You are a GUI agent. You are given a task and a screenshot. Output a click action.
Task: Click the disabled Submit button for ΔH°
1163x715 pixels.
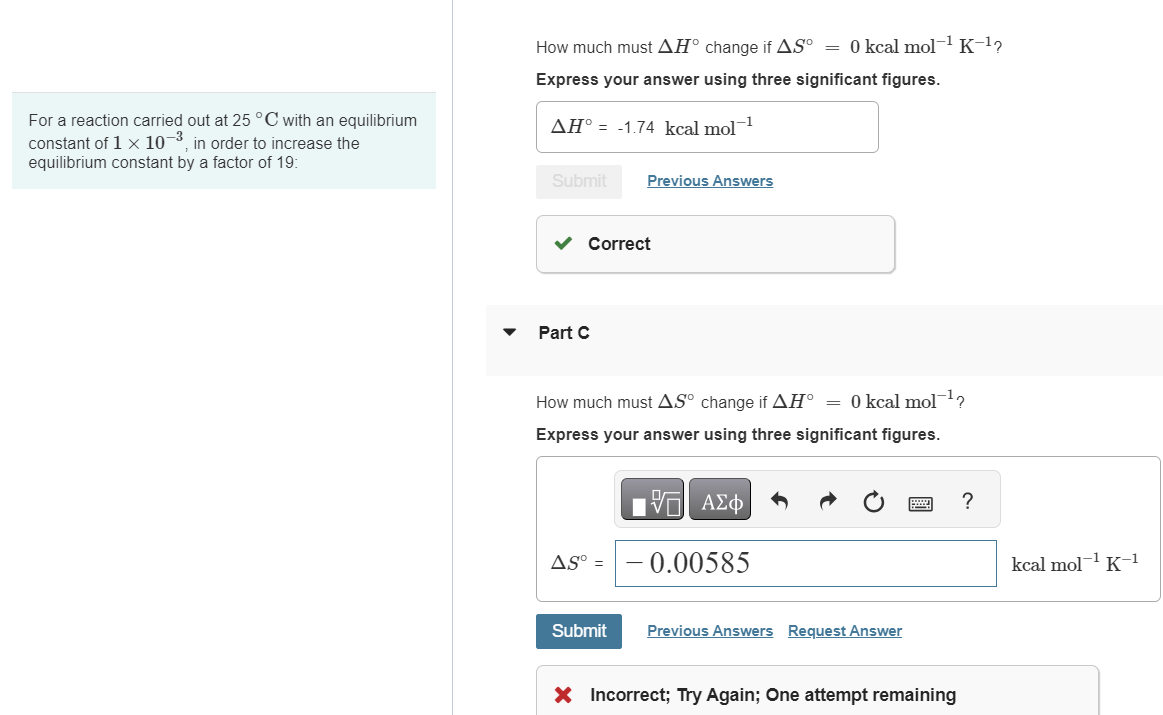[578, 181]
